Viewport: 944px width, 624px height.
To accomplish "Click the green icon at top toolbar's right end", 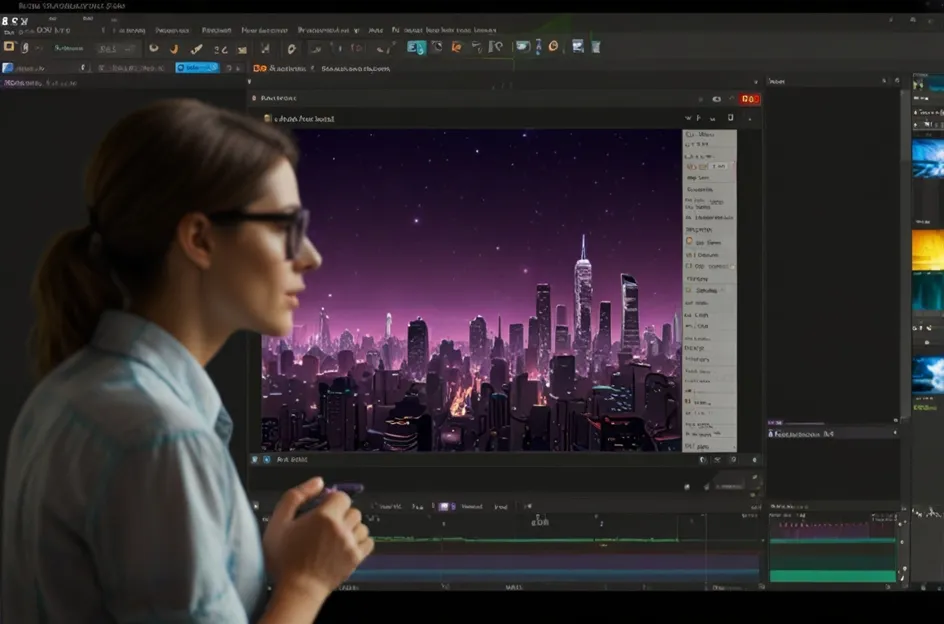I will tap(595, 46).
